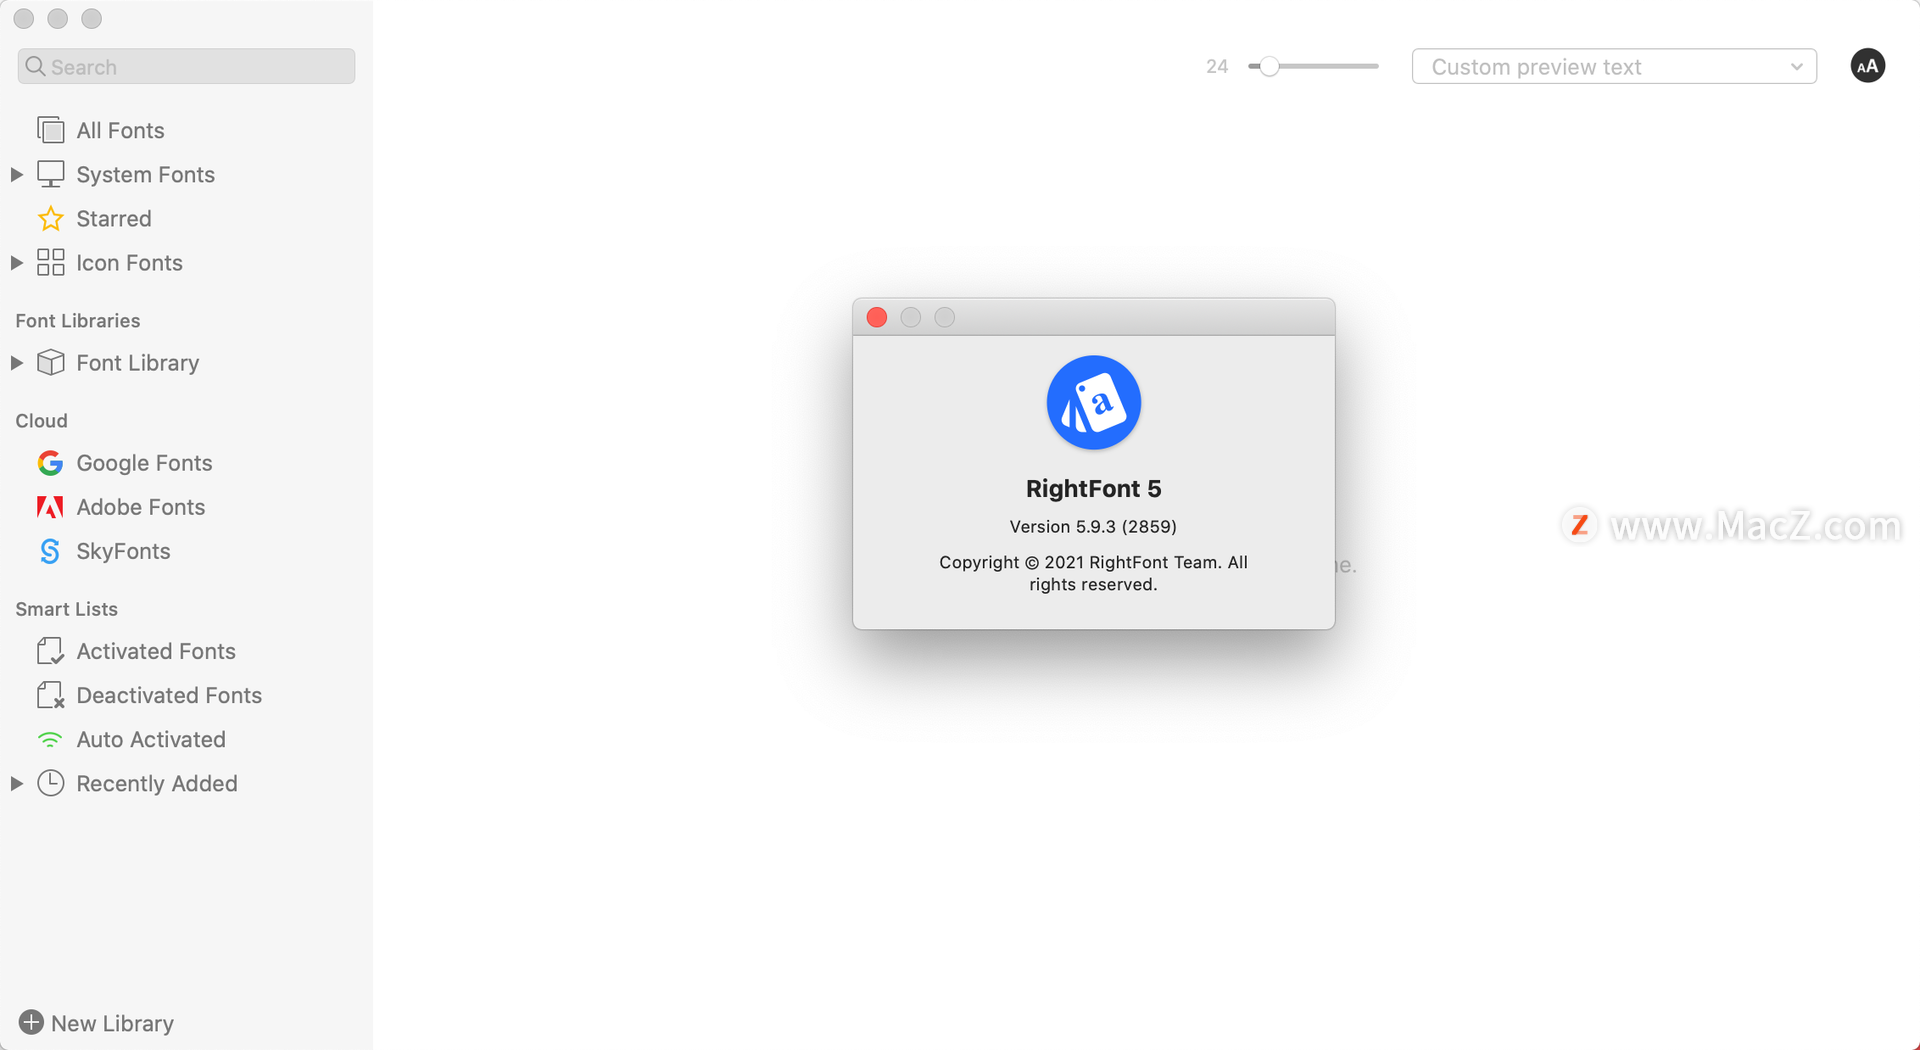Expand the Icon Fonts tree
This screenshot has height=1050, width=1920.
[17, 262]
